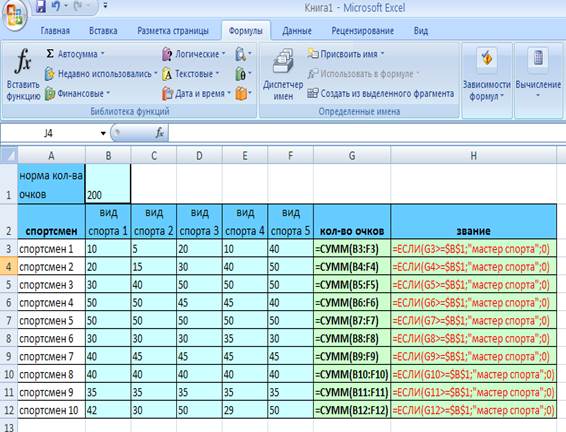Select cell with =СУММ(B7:F7)
Viewport: 566px width, 432px height.
(352, 320)
